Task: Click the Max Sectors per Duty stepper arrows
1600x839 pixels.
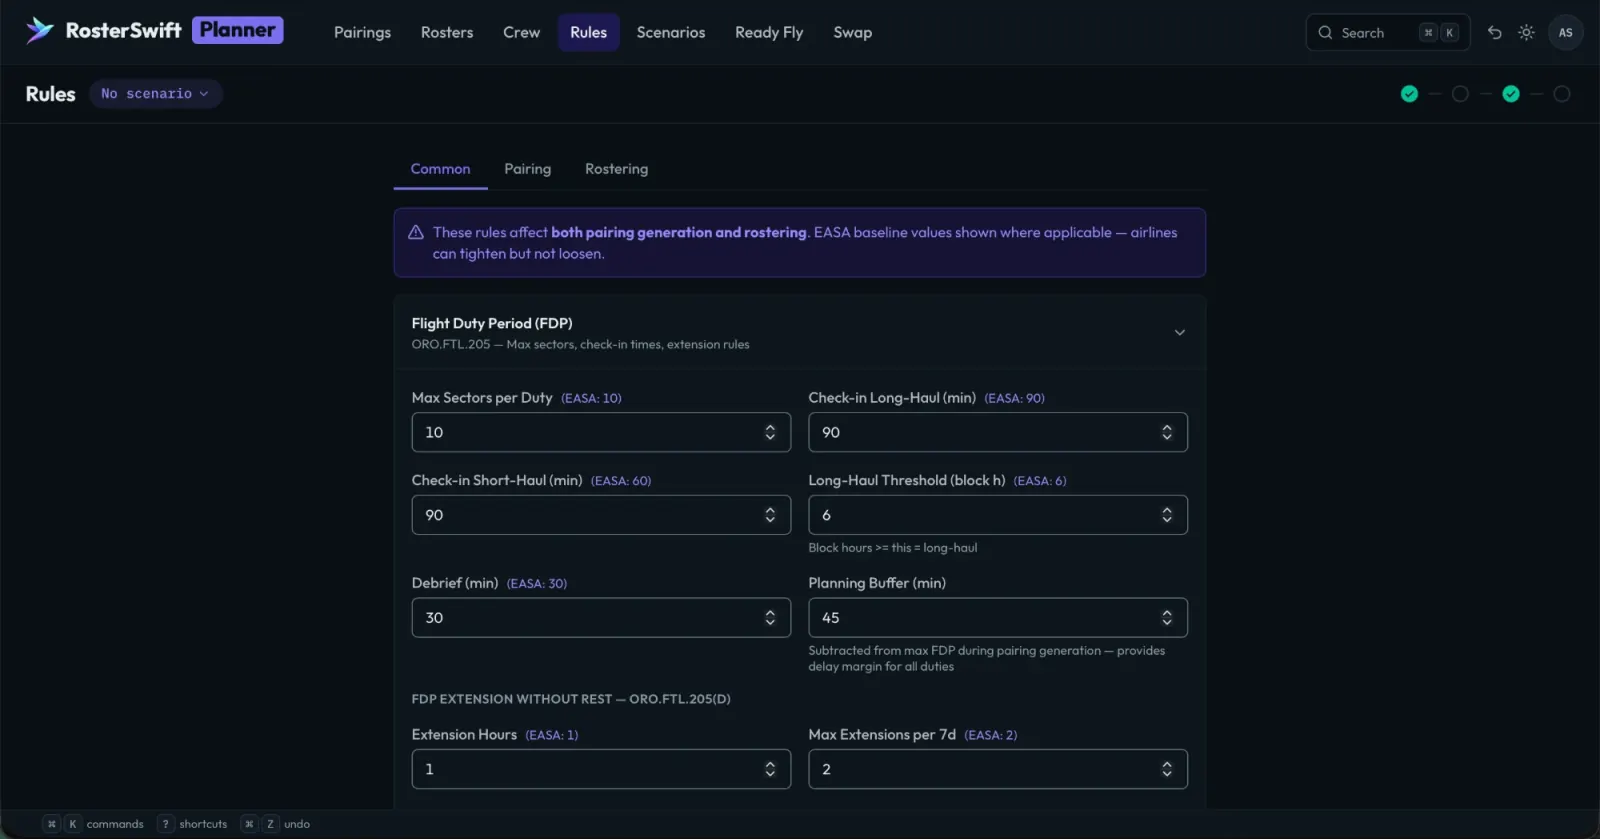Action: (x=770, y=432)
